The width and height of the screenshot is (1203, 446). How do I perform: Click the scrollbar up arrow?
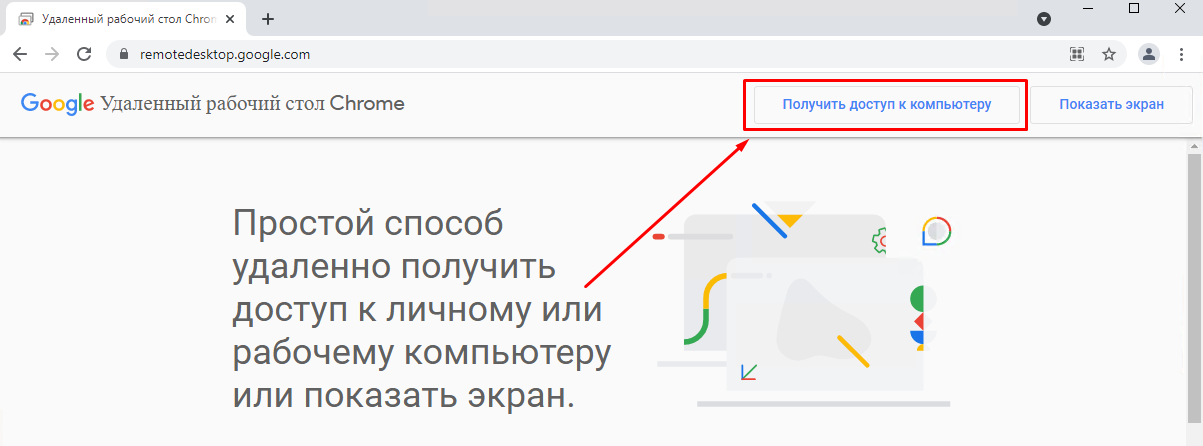[x=1194, y=147]
